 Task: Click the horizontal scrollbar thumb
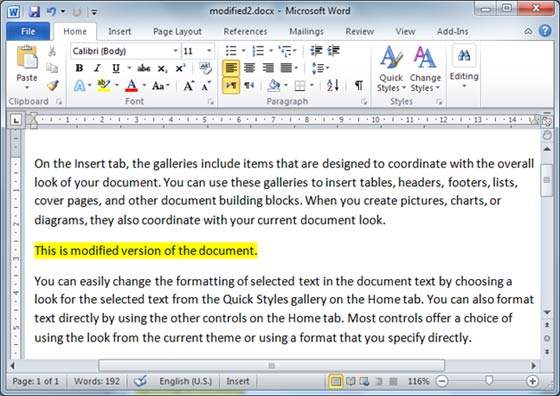pyautogui.click(x=271, y=366)
